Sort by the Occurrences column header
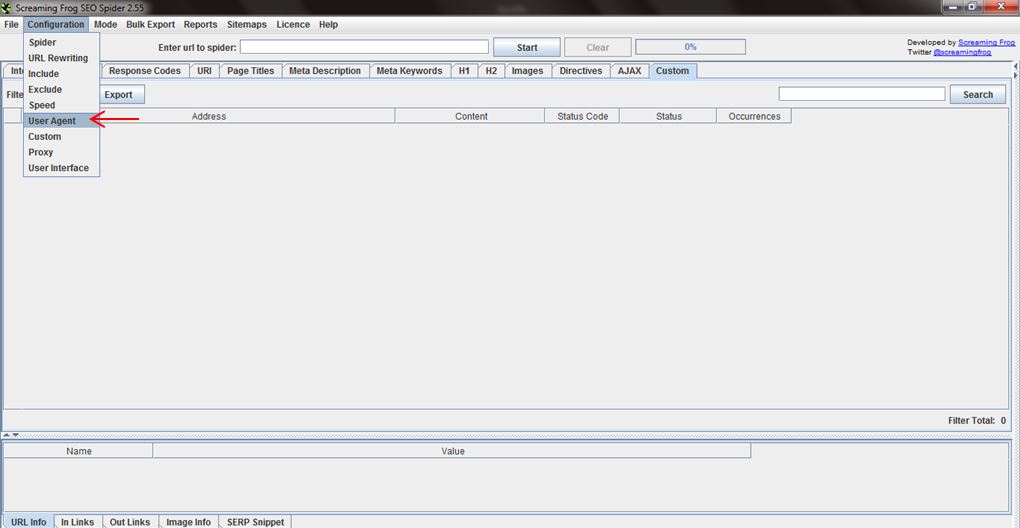1020x528 pixels. point(755,116)
